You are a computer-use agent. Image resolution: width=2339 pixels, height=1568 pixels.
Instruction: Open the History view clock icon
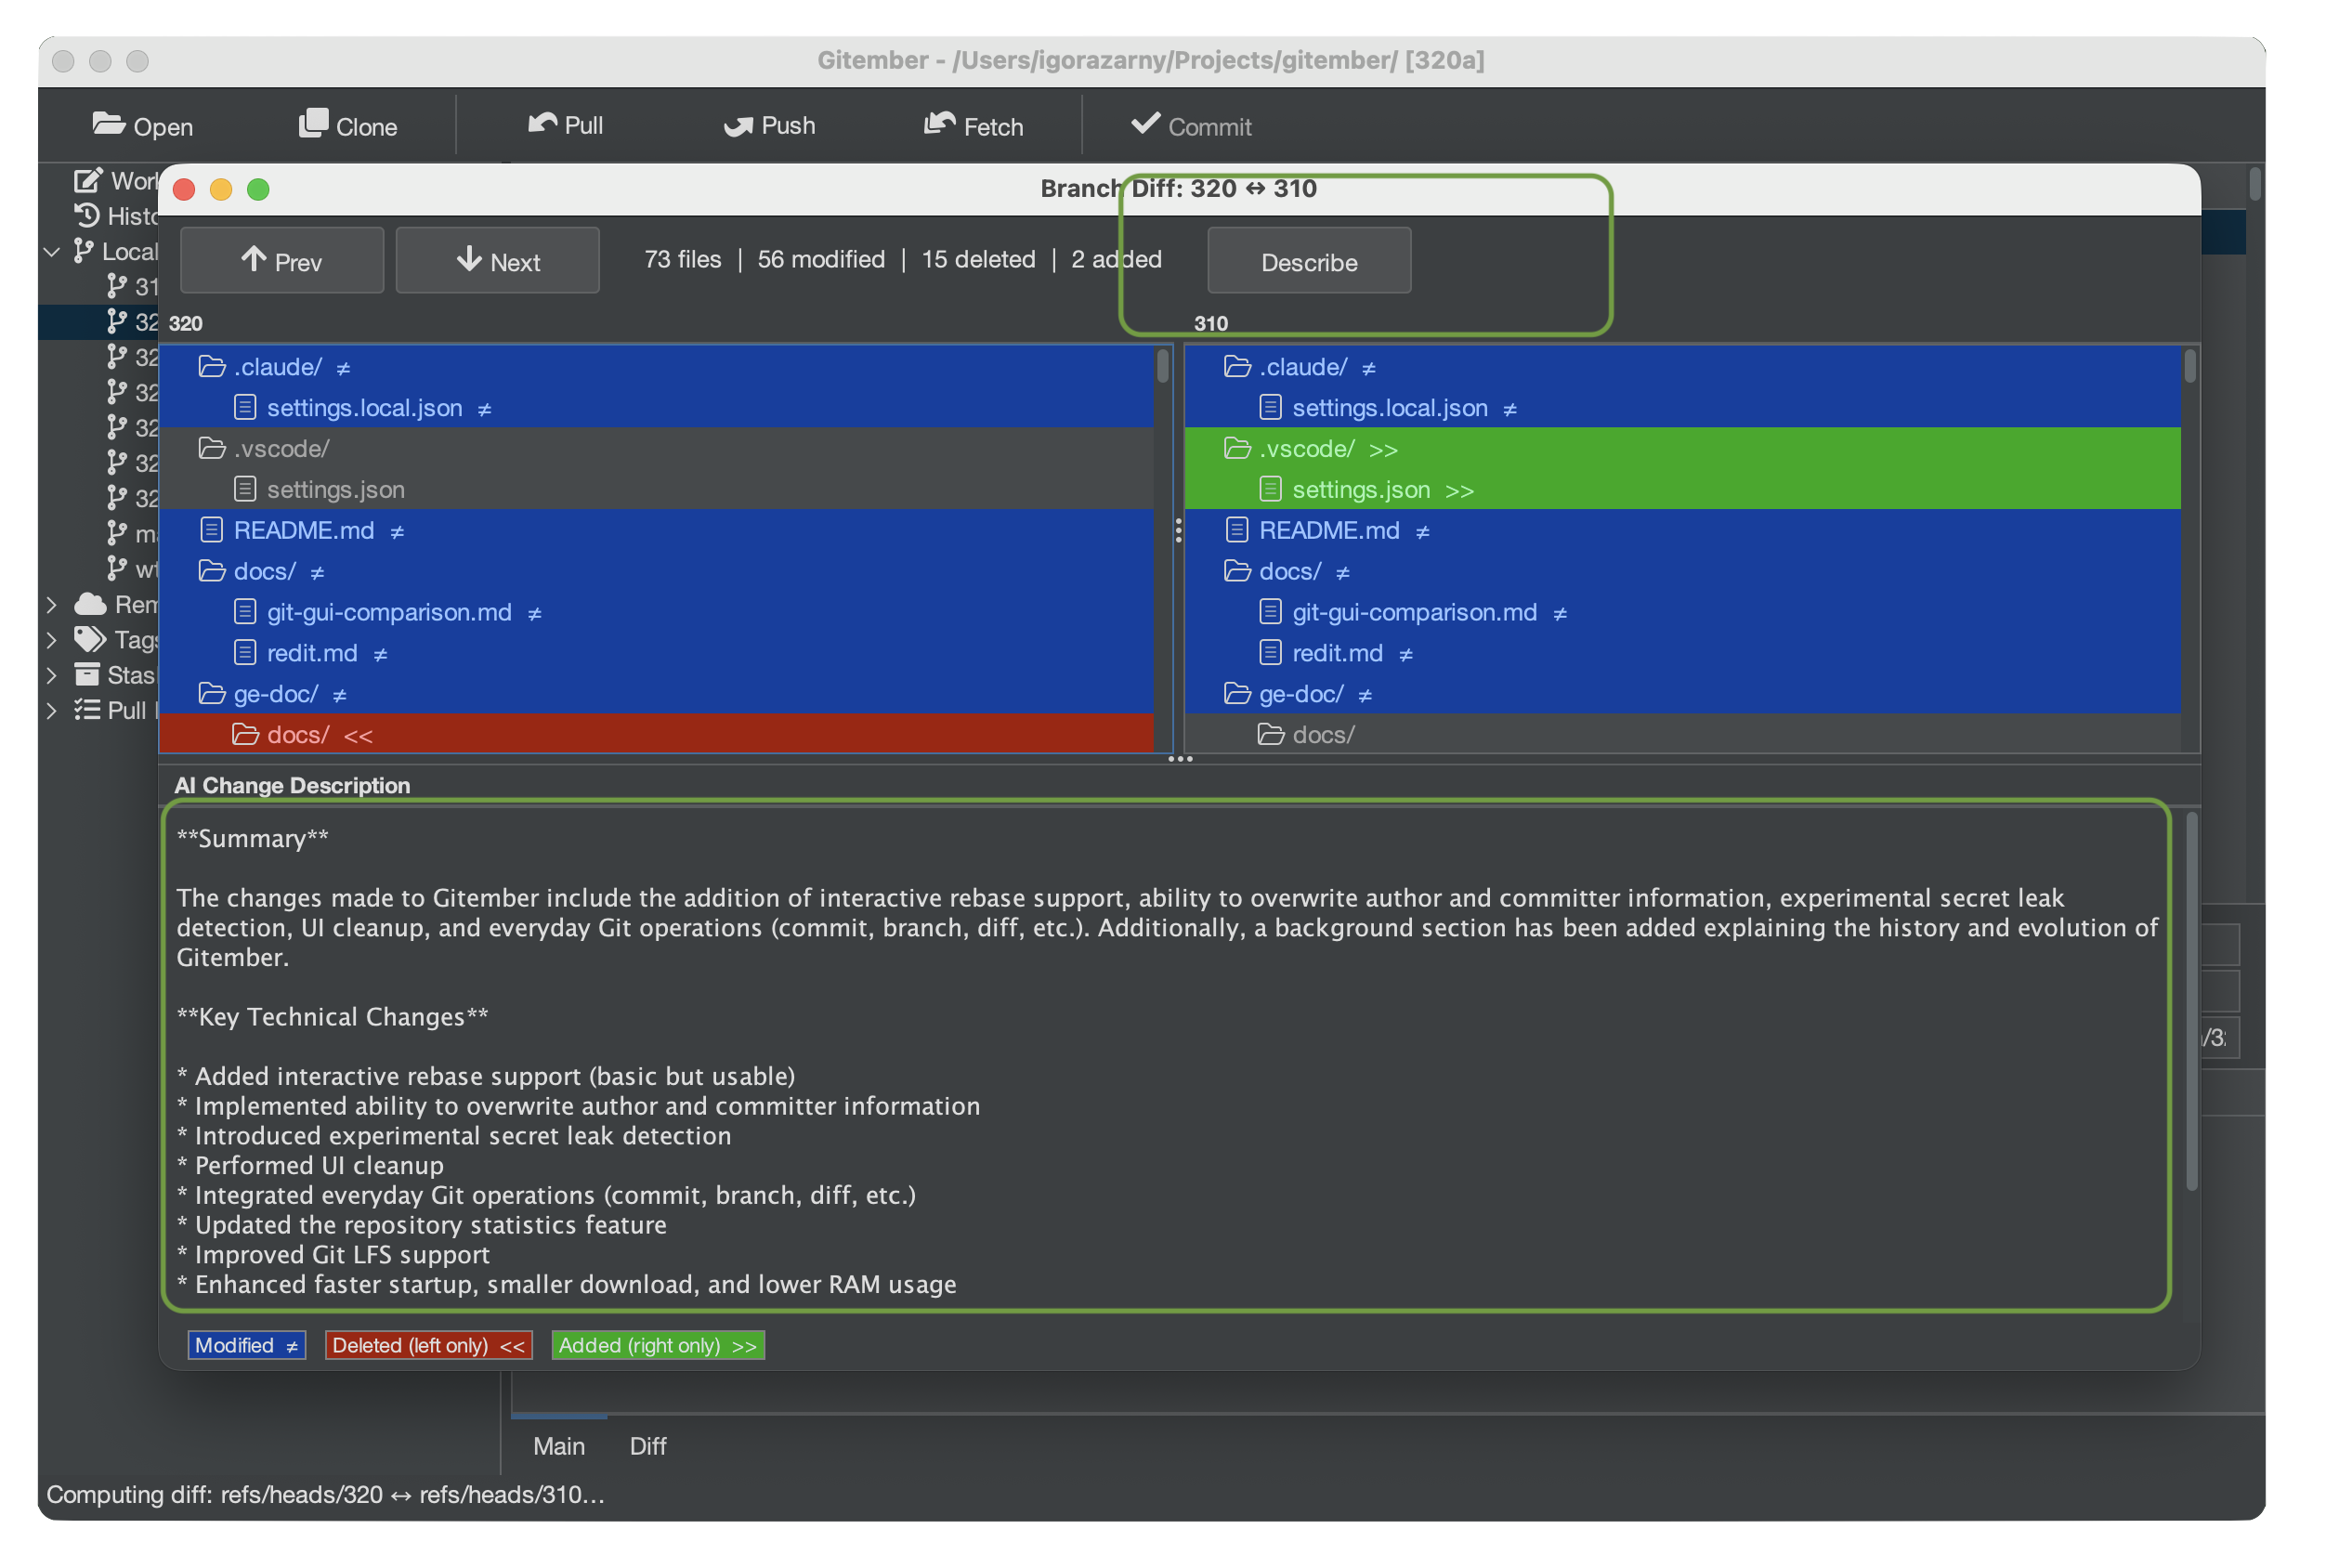[88, 215]
